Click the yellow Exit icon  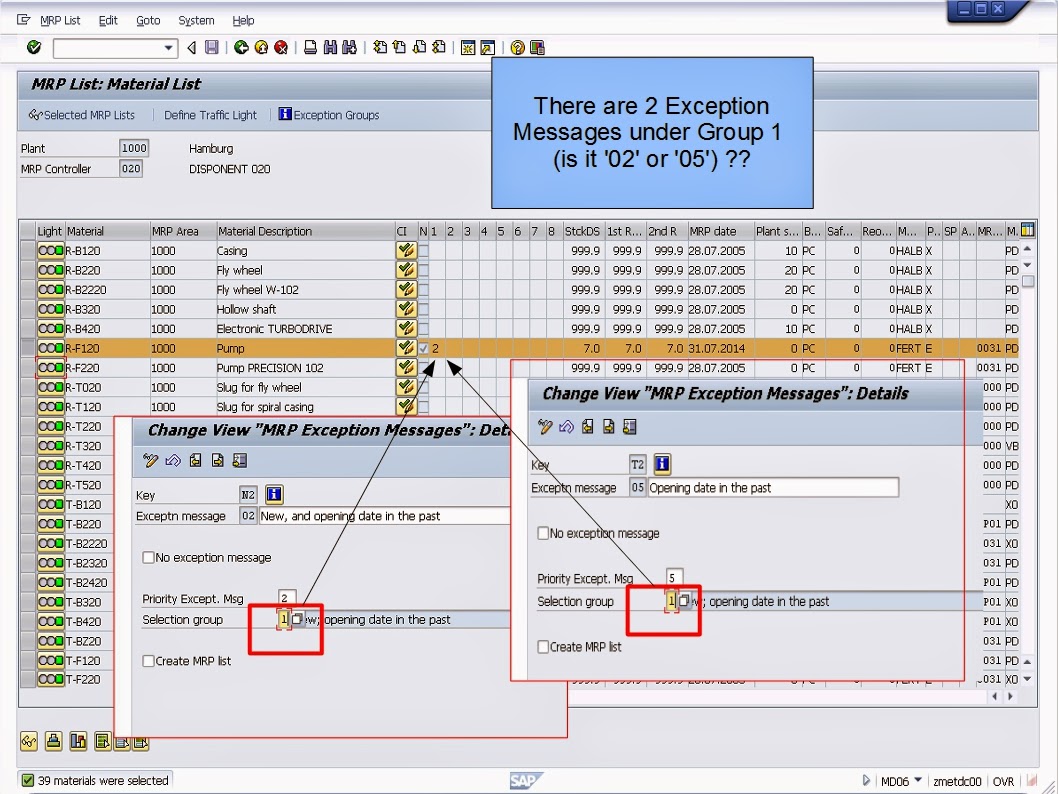pyautogui.click(x=261, y=47)
